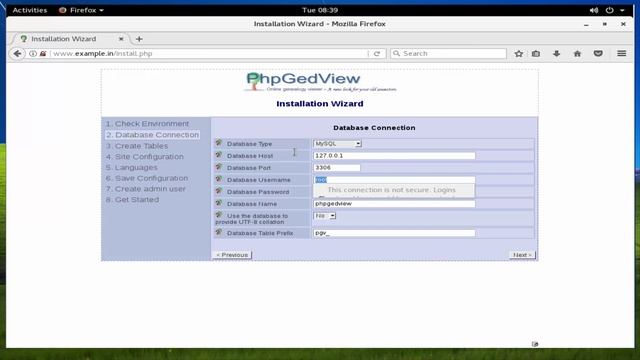
Task: Reload the page with the refresh icon
Action: pos(377,53)
